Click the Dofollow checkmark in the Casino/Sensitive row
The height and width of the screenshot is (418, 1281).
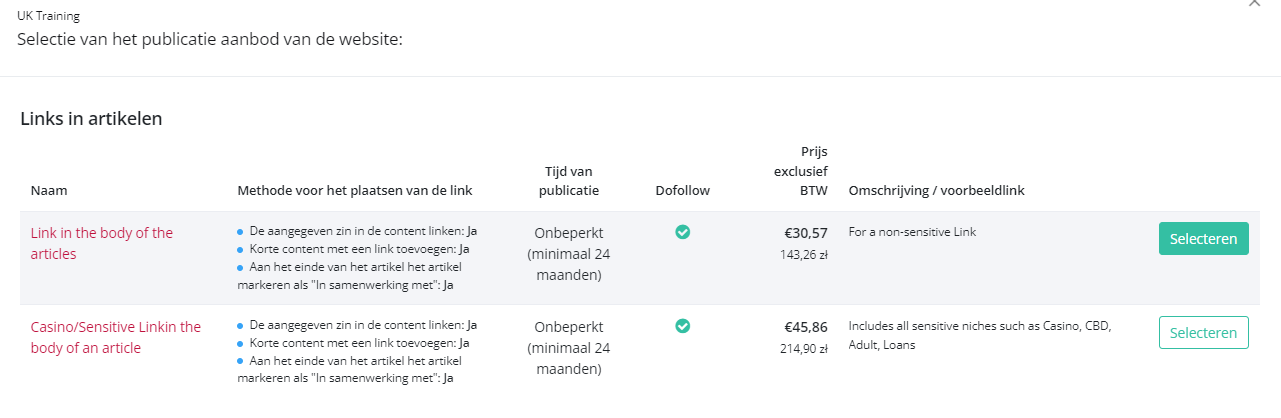pyautogui.click(x=682, y=325)
